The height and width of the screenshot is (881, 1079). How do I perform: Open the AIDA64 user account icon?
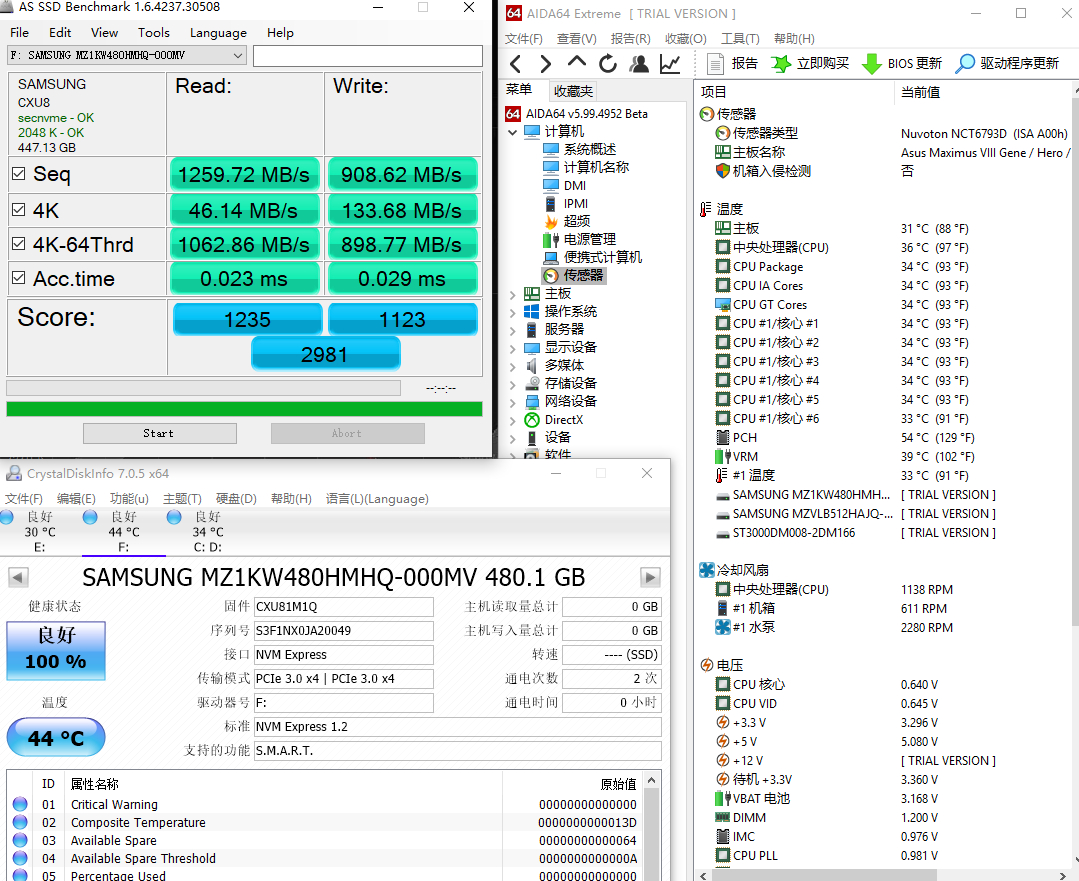pos(639,64)
